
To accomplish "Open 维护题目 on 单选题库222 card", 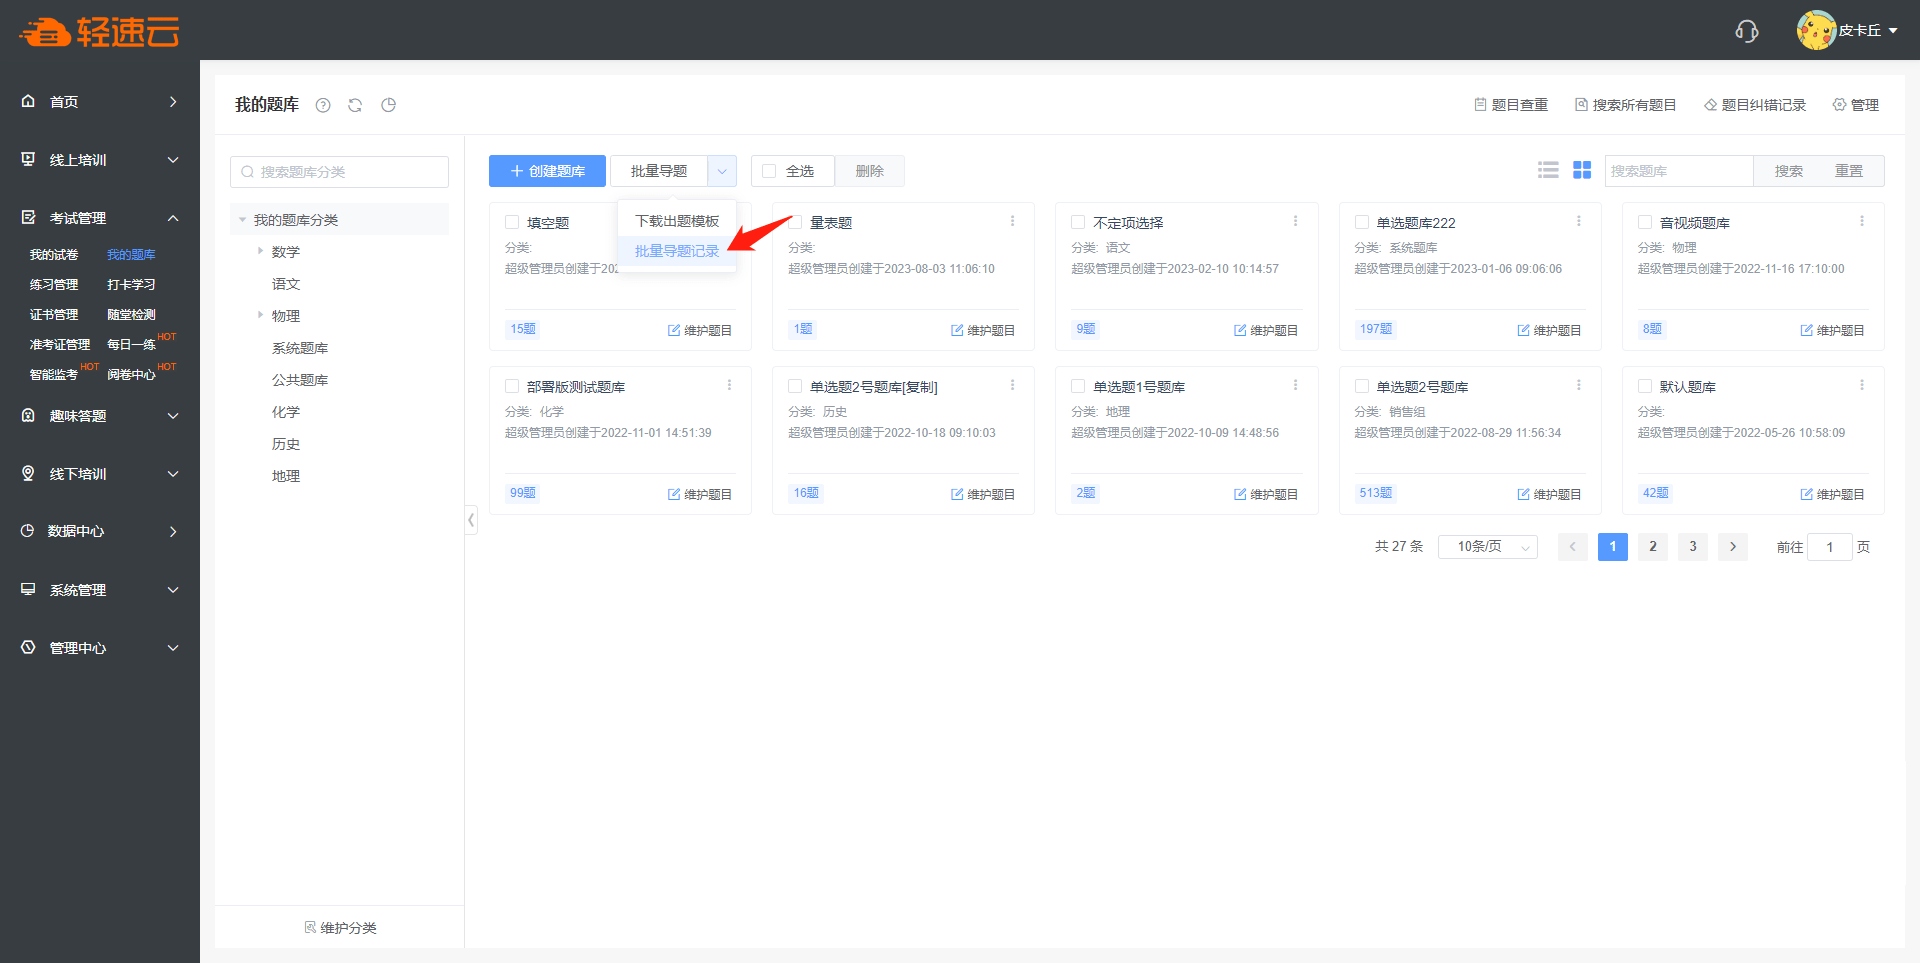I will [x=1548, y=330].
